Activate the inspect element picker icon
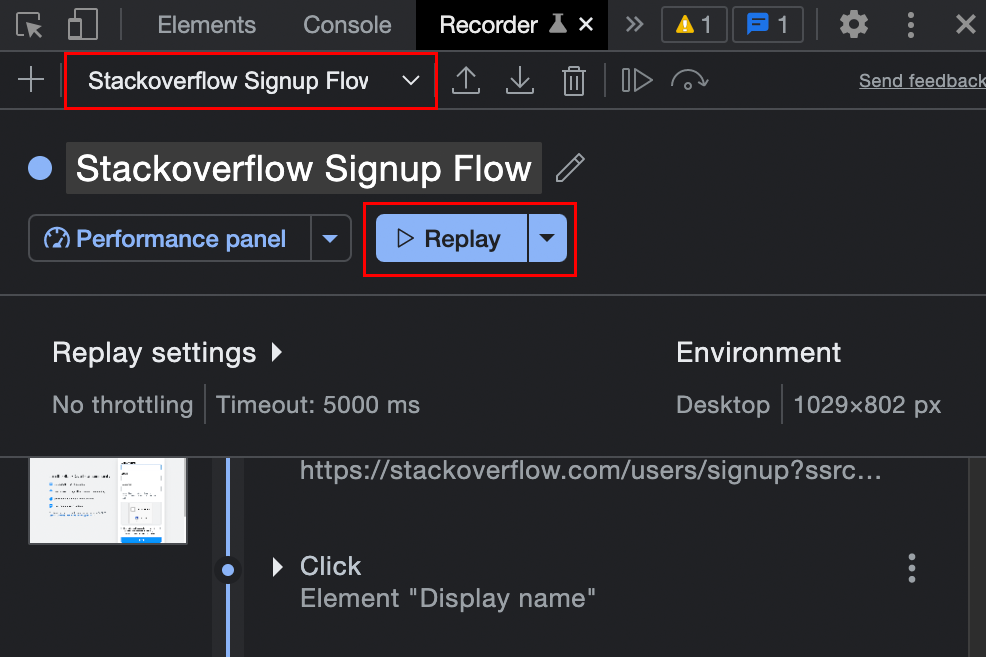The width and height of the screenshot is (986, 657). pyautogui.click(x=29, y=25)
